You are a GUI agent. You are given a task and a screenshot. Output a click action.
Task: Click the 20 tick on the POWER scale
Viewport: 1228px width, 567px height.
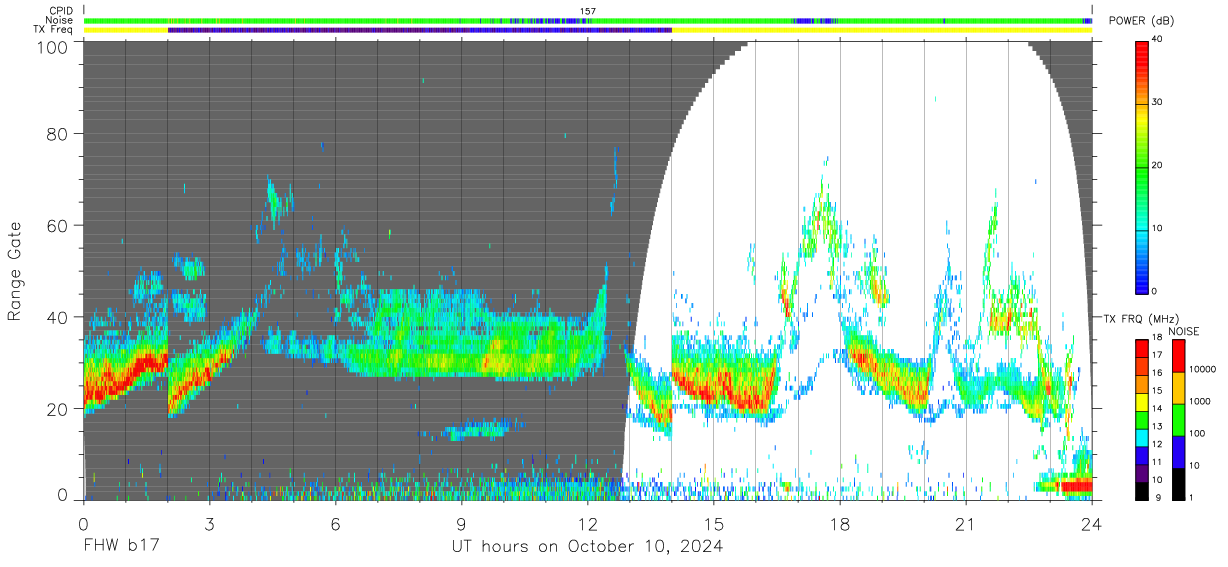tap(1158, 166)
